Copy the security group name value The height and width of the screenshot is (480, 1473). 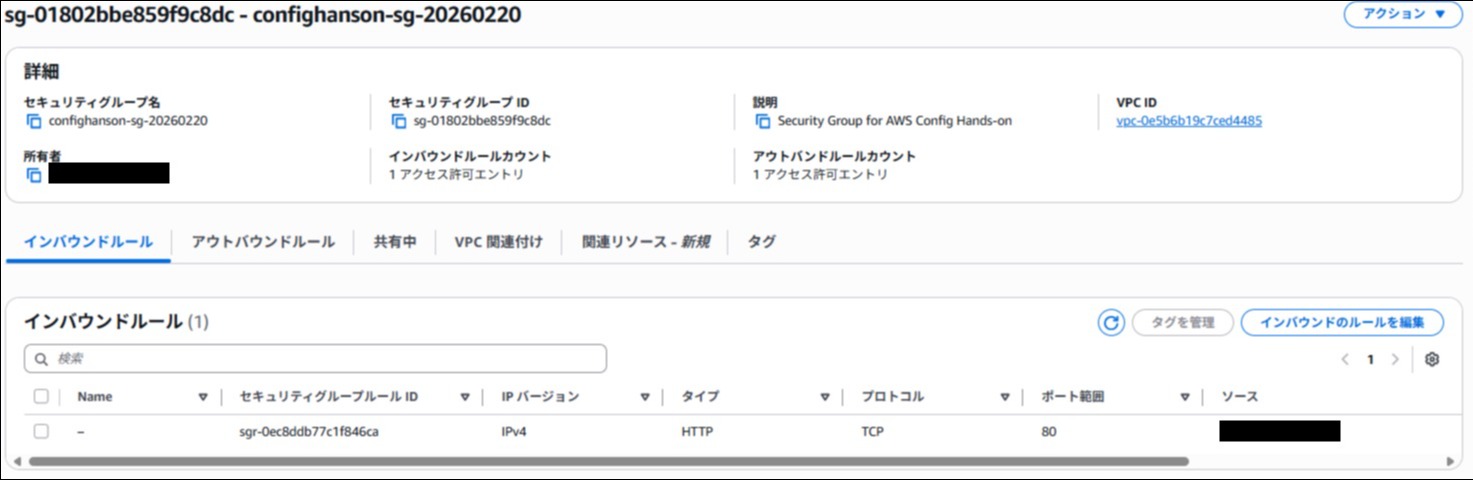[x=35, y=121]
